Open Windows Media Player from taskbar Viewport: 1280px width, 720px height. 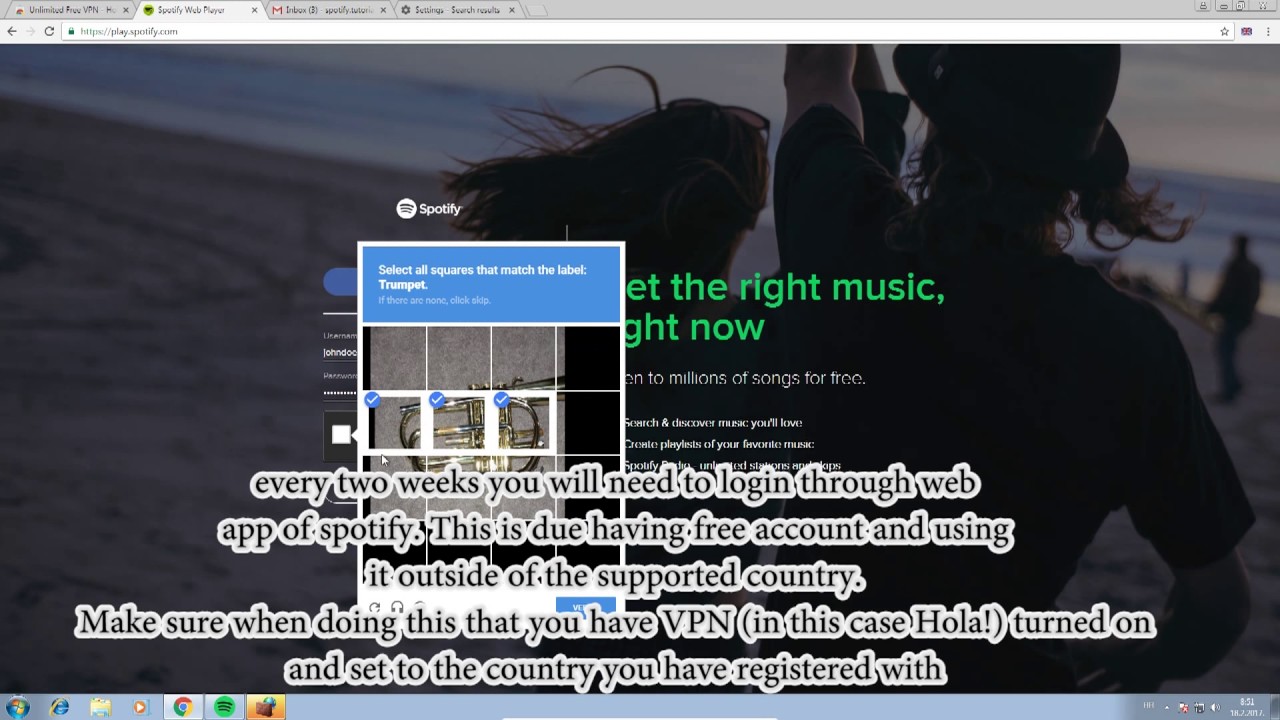click(141, 707)
